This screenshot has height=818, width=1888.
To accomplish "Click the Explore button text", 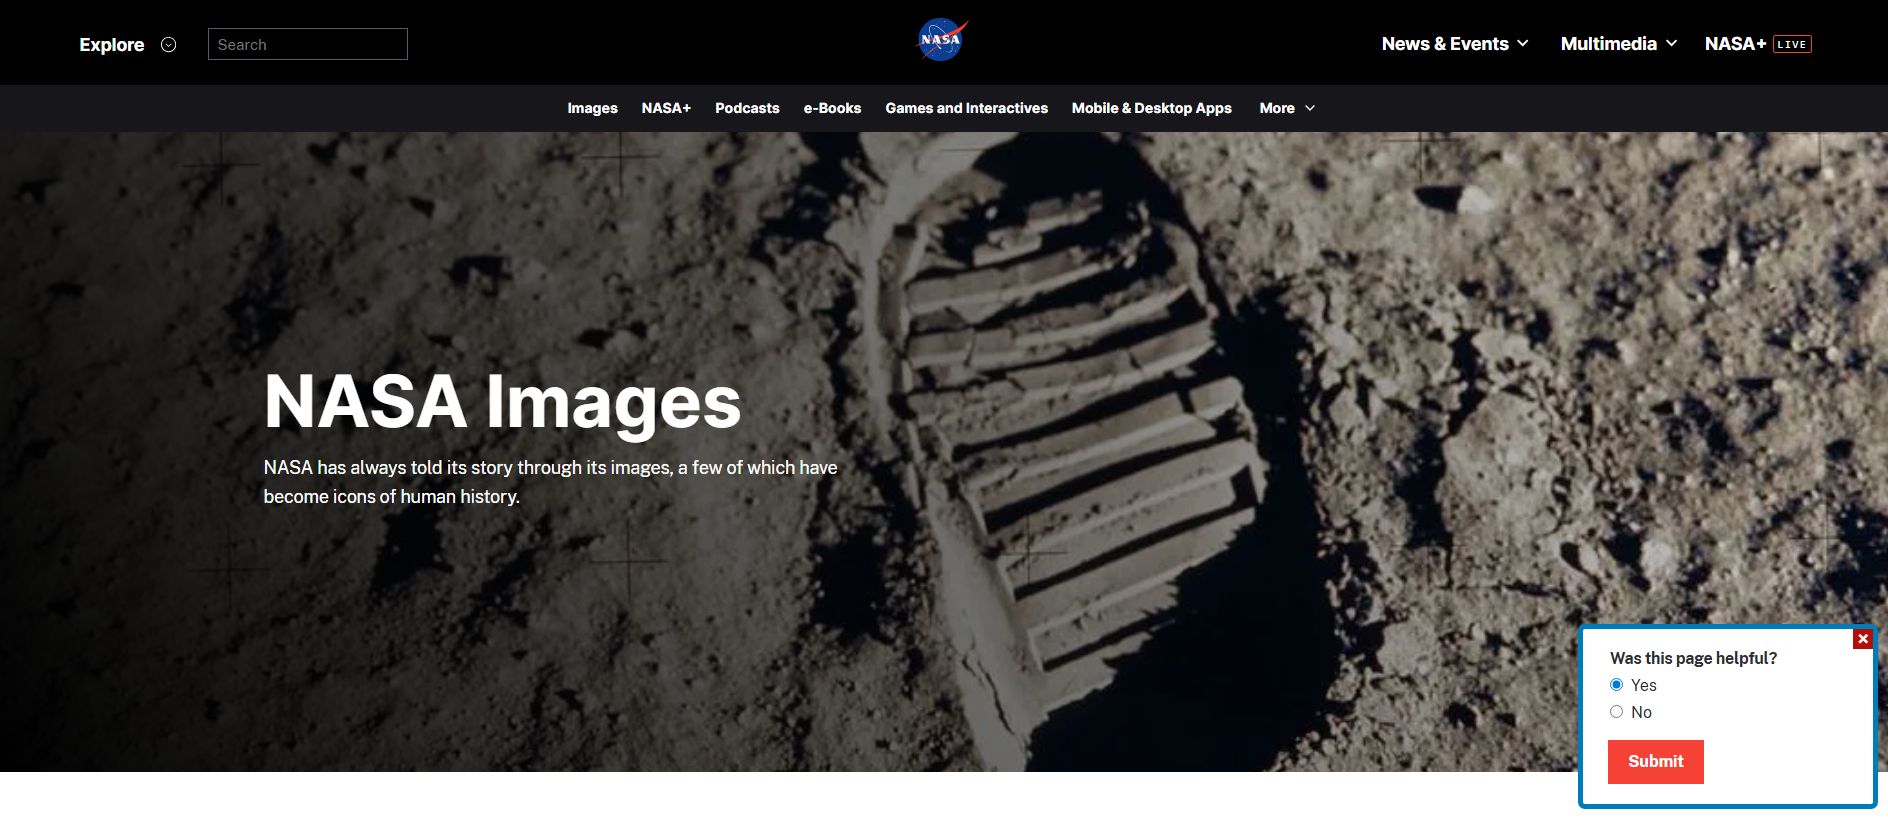I will click(112, 45).
